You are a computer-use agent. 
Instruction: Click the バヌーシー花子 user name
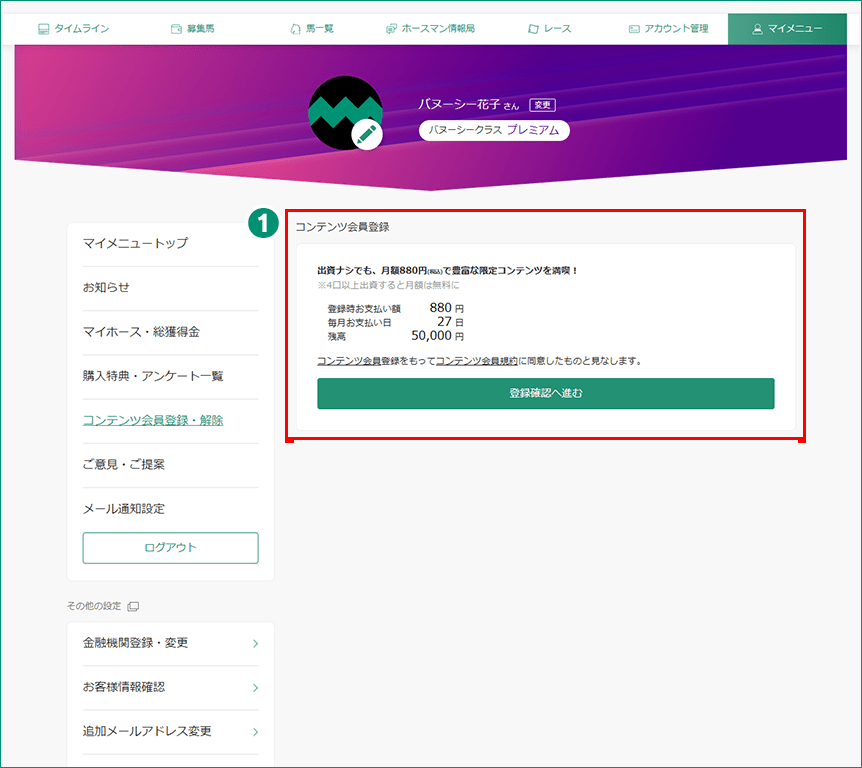(460, 104)
